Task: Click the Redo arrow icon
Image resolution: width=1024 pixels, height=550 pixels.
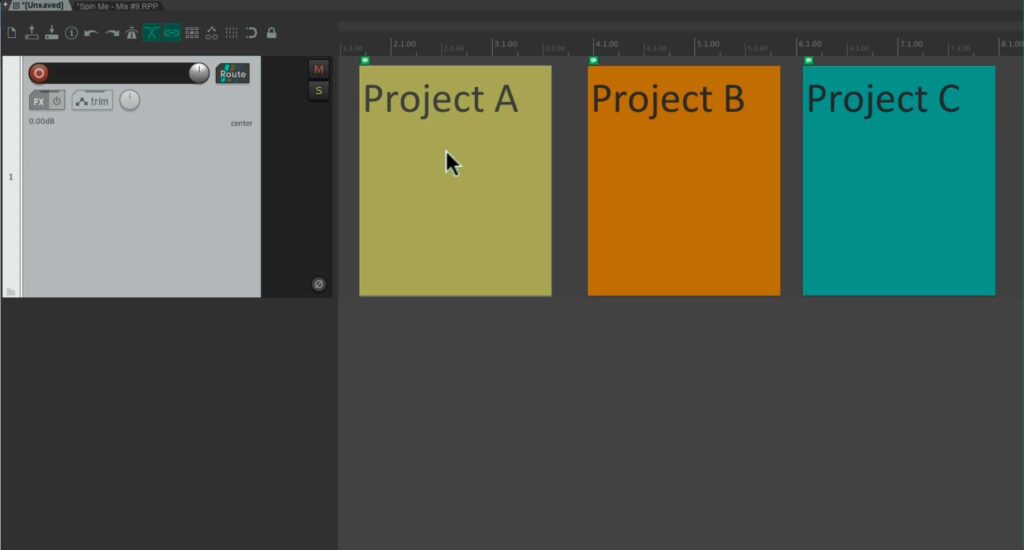Action: coord(112,33)
